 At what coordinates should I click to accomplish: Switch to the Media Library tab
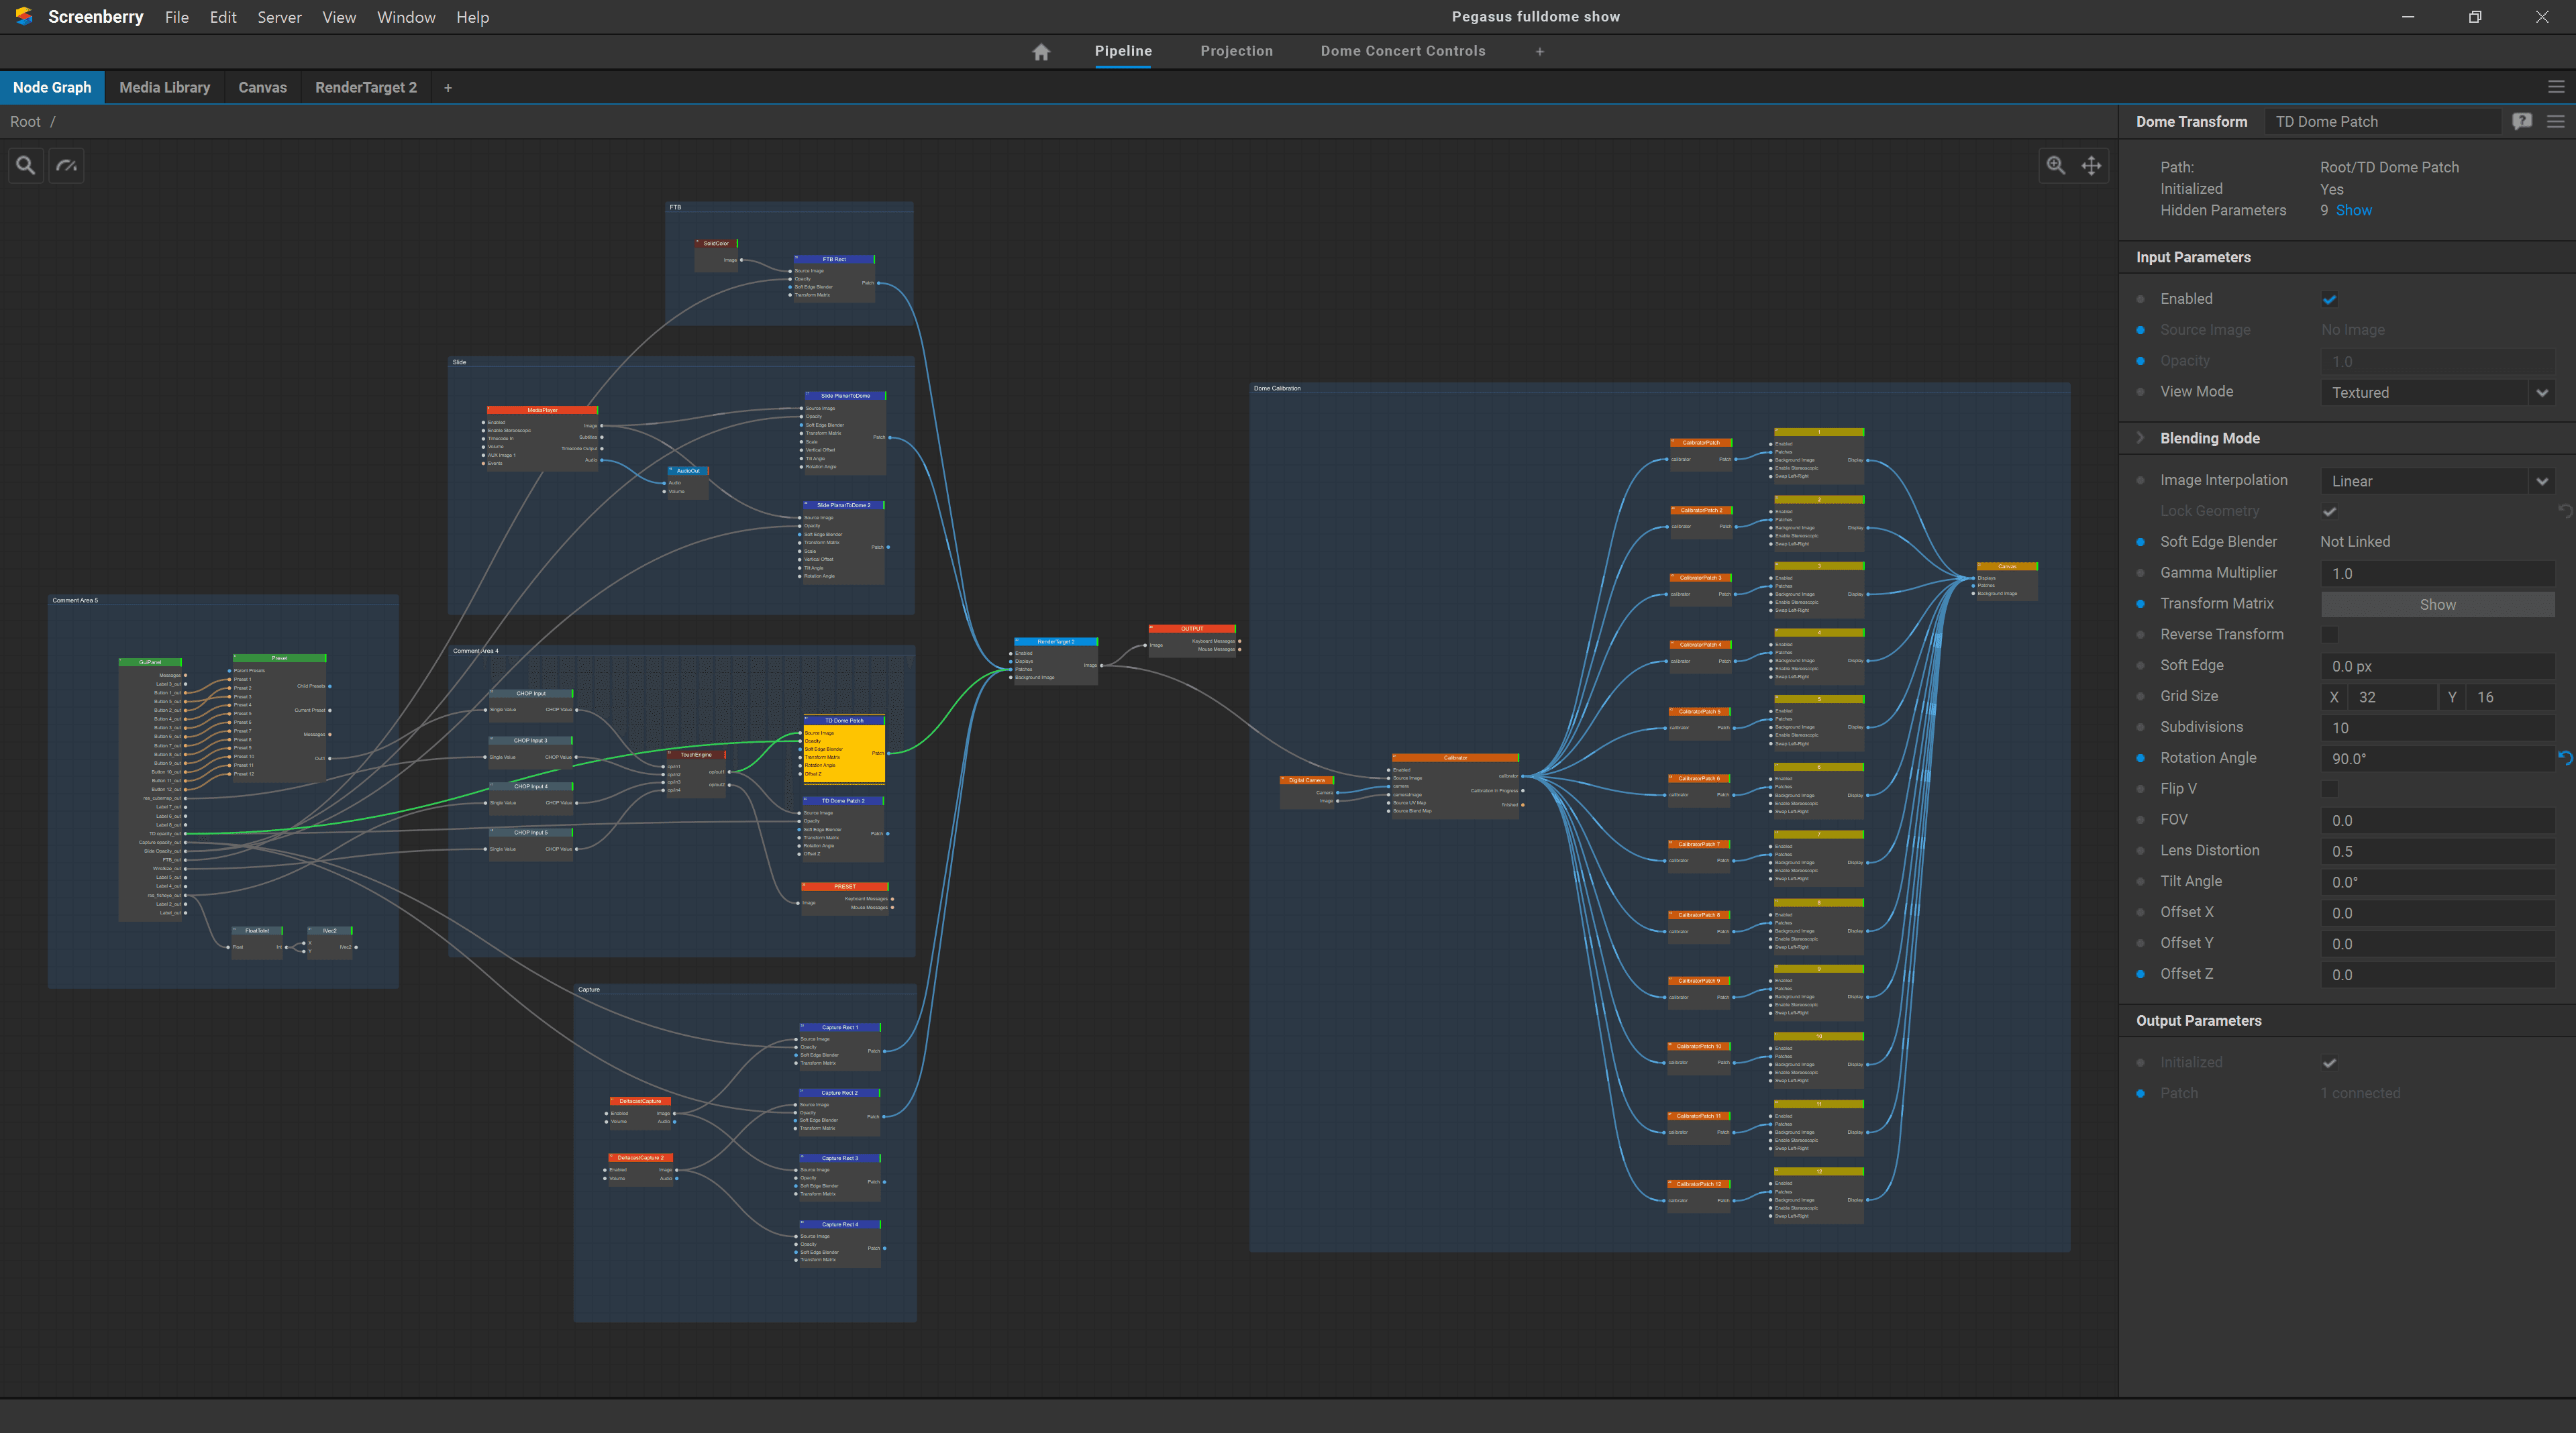164,88
